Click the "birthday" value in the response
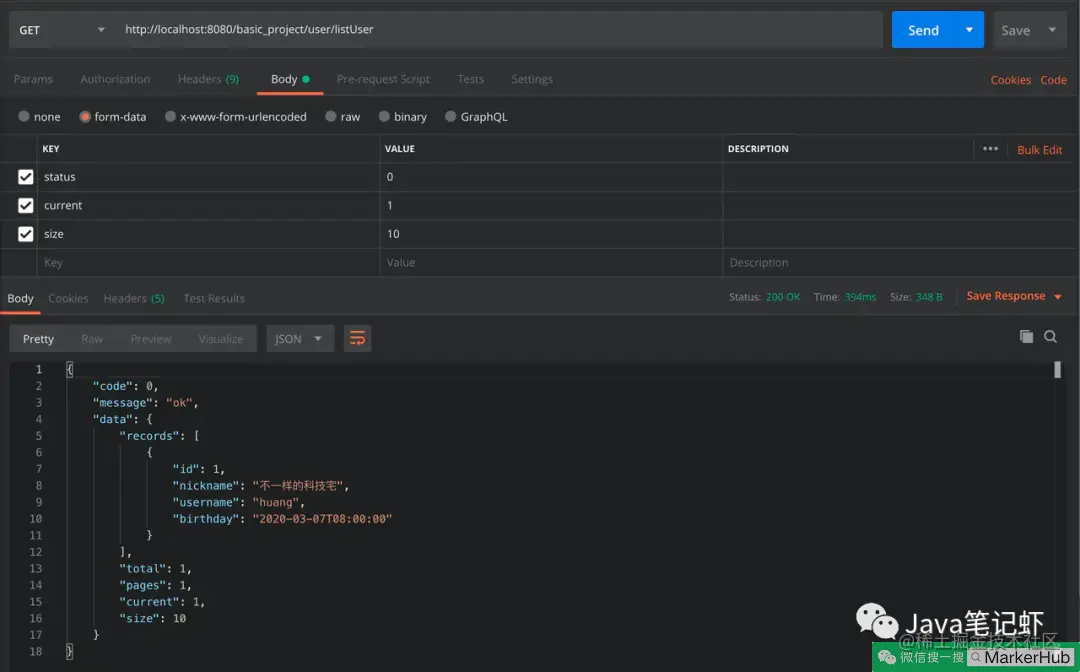 [322, 518]
